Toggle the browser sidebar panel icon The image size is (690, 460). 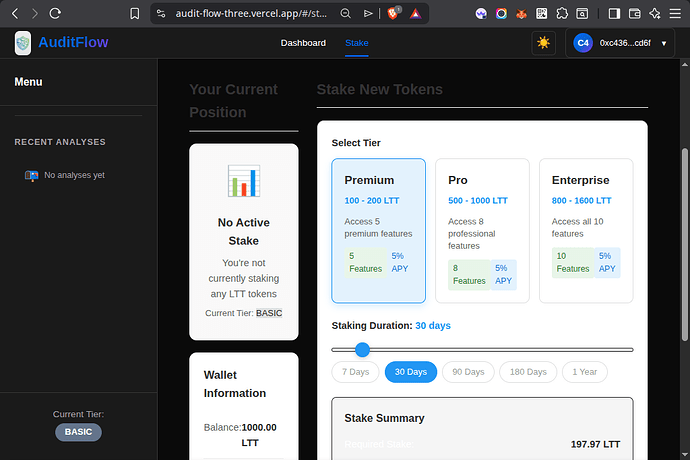point(615,14)
